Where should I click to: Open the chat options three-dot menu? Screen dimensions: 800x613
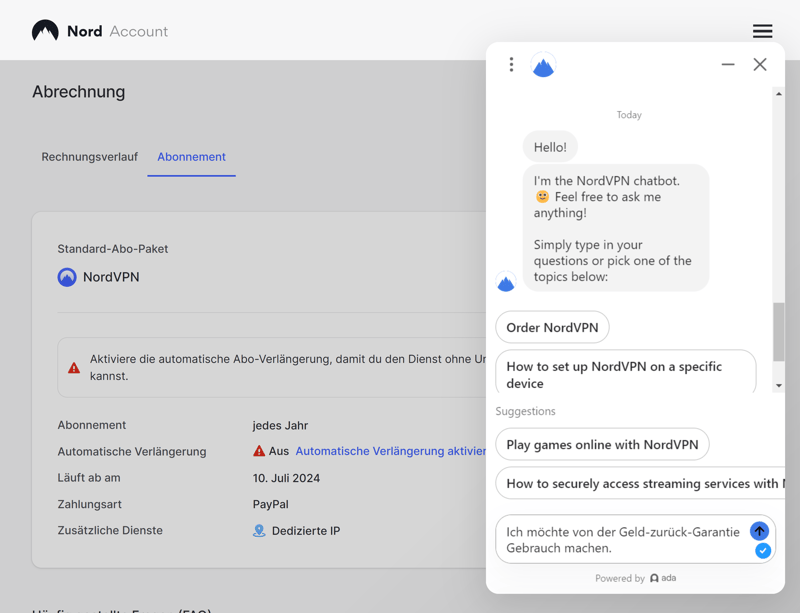[x=511, y=65]
